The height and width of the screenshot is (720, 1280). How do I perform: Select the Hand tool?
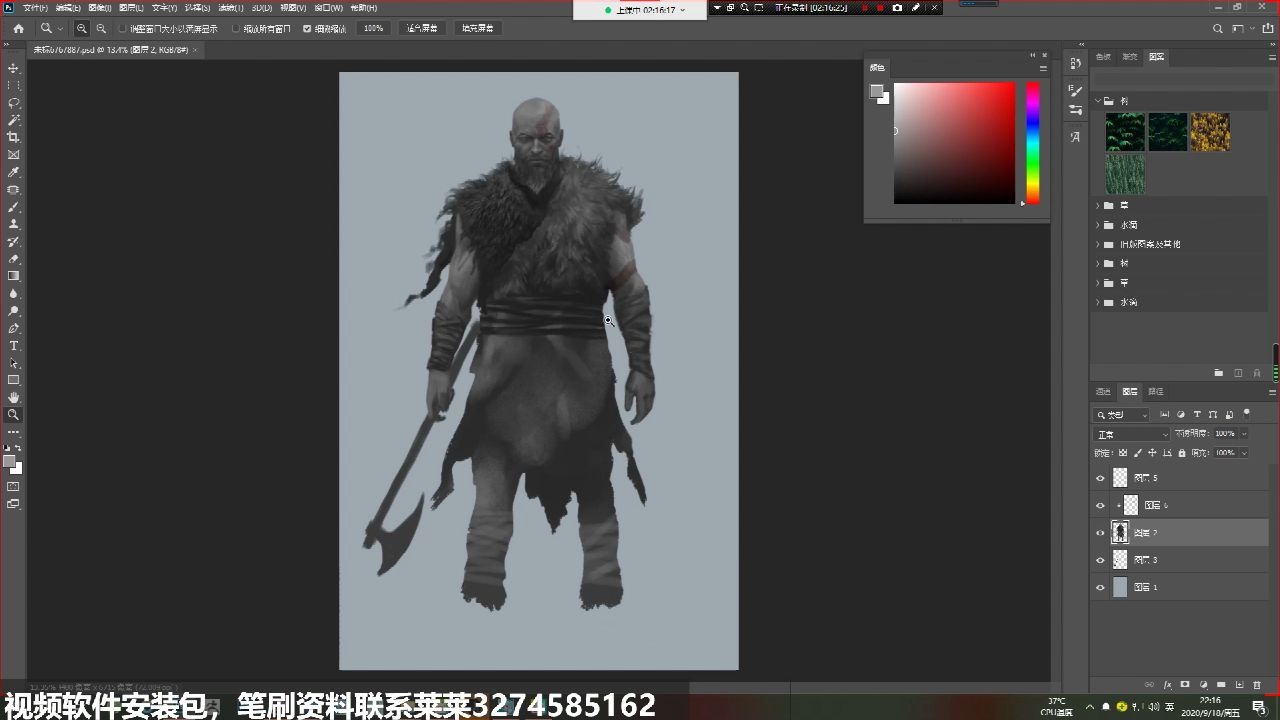(x=13, y=398)
